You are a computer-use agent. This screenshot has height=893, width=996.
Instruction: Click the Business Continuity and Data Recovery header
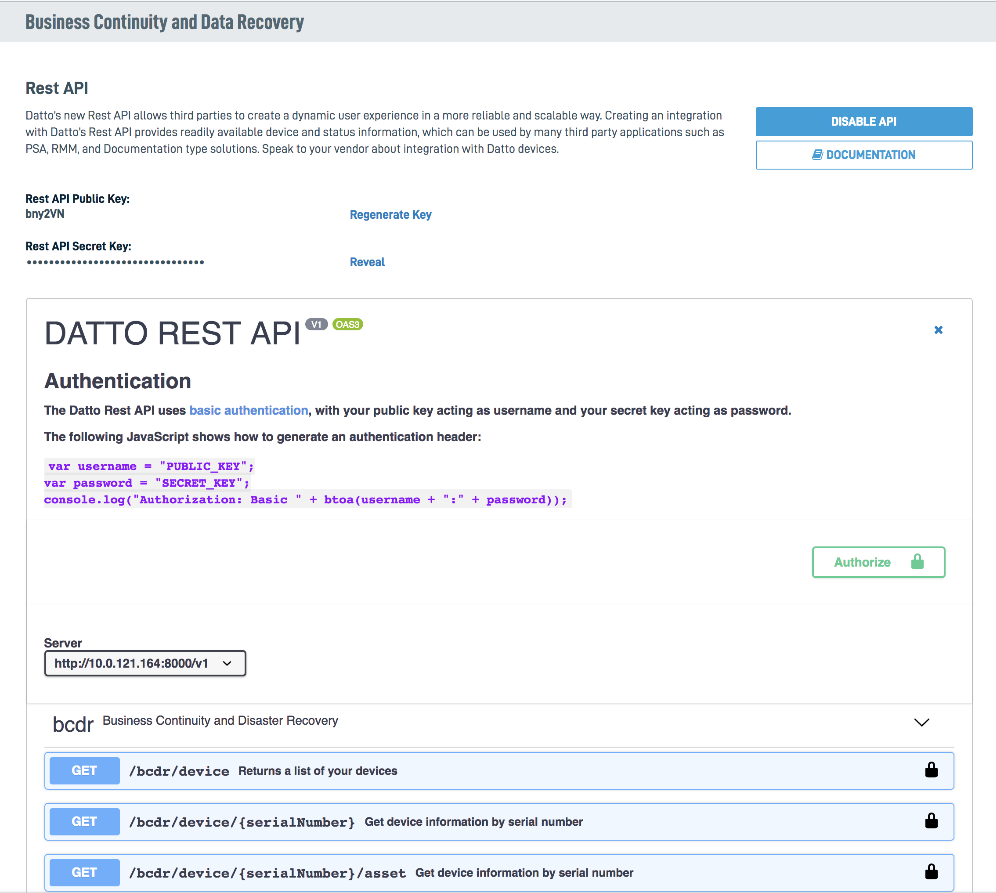coord(165,20)
